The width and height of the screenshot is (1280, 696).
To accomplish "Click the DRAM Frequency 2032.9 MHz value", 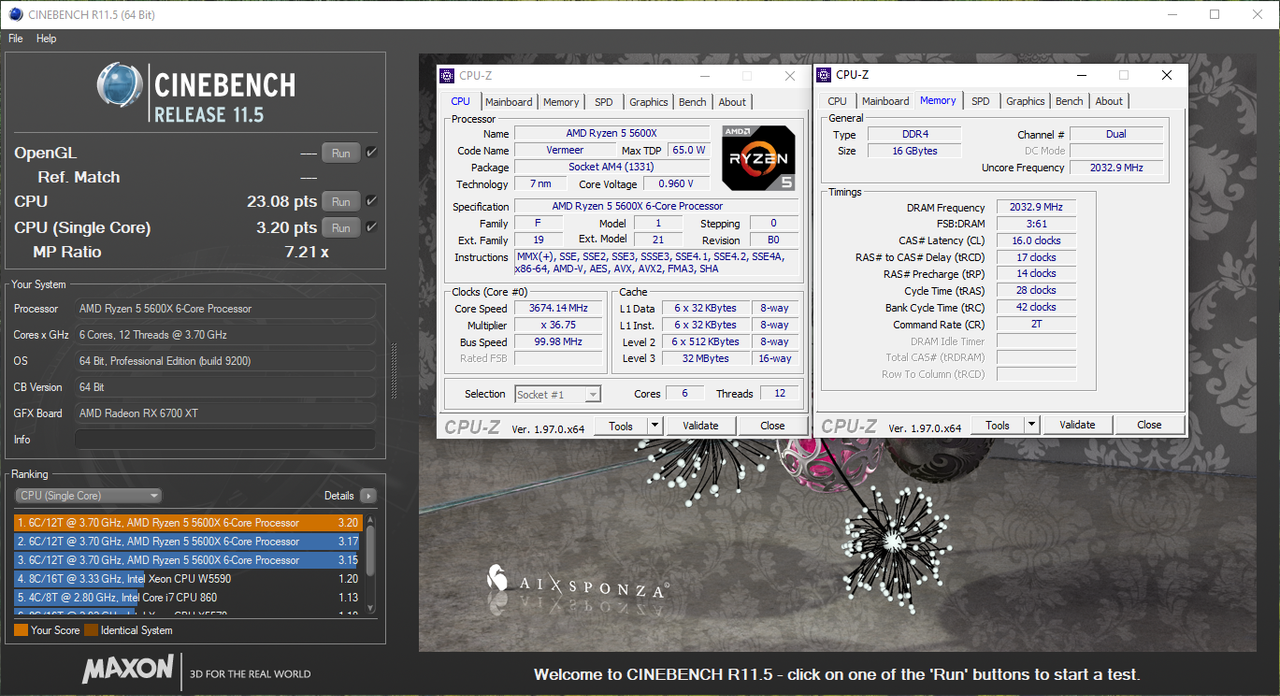I will [1036, 208].
